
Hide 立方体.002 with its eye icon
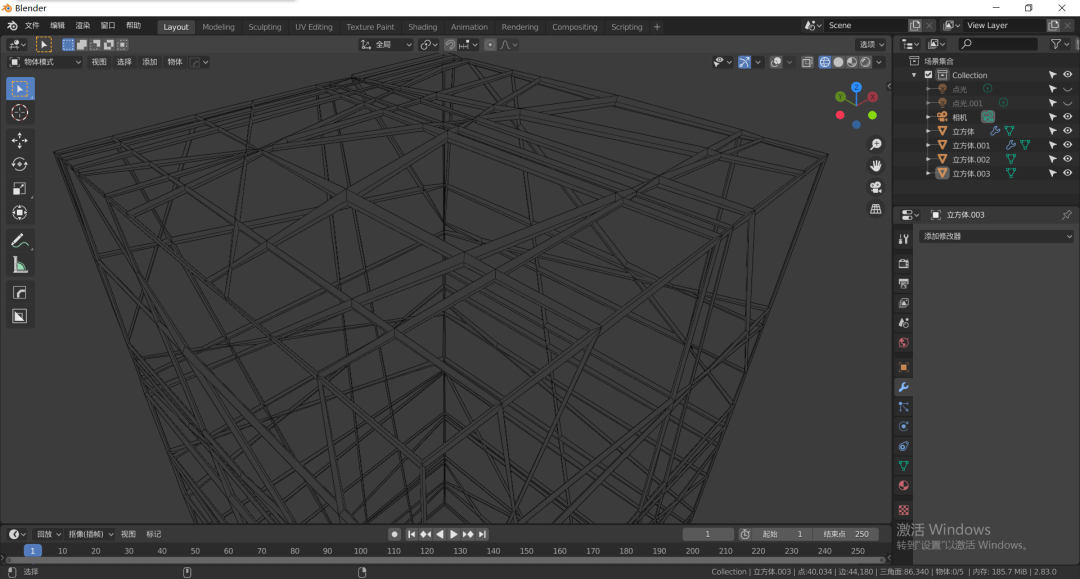click(x=1068, y=159)
